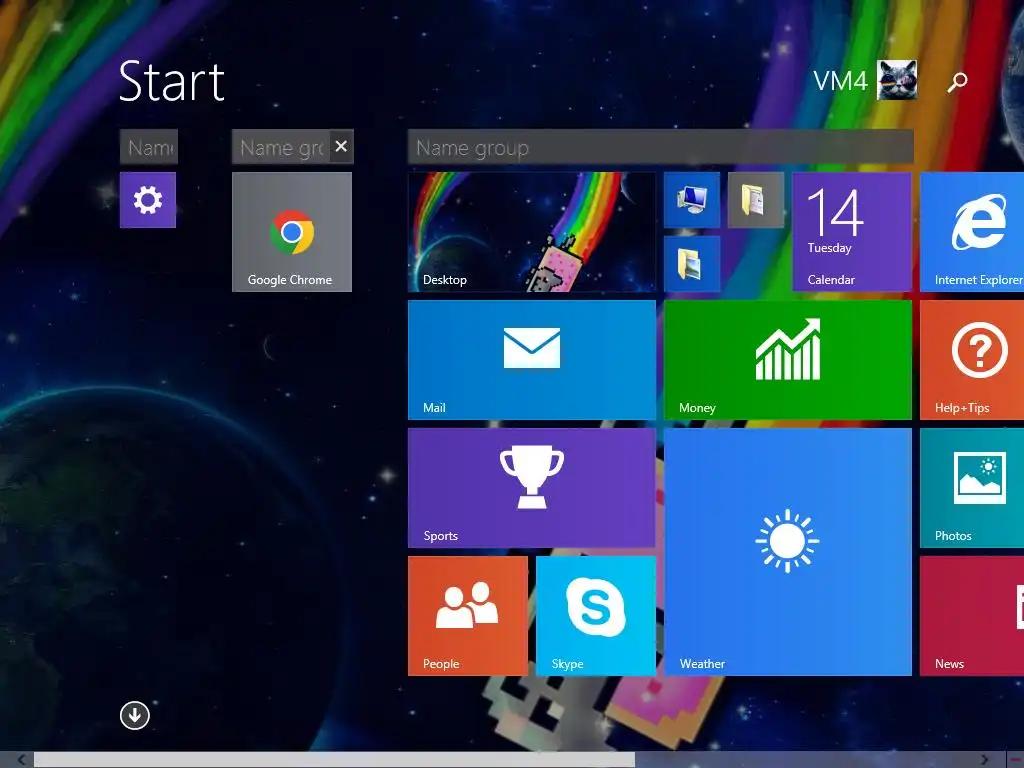
Task: Open the People tile
Action: pos(468,616)
